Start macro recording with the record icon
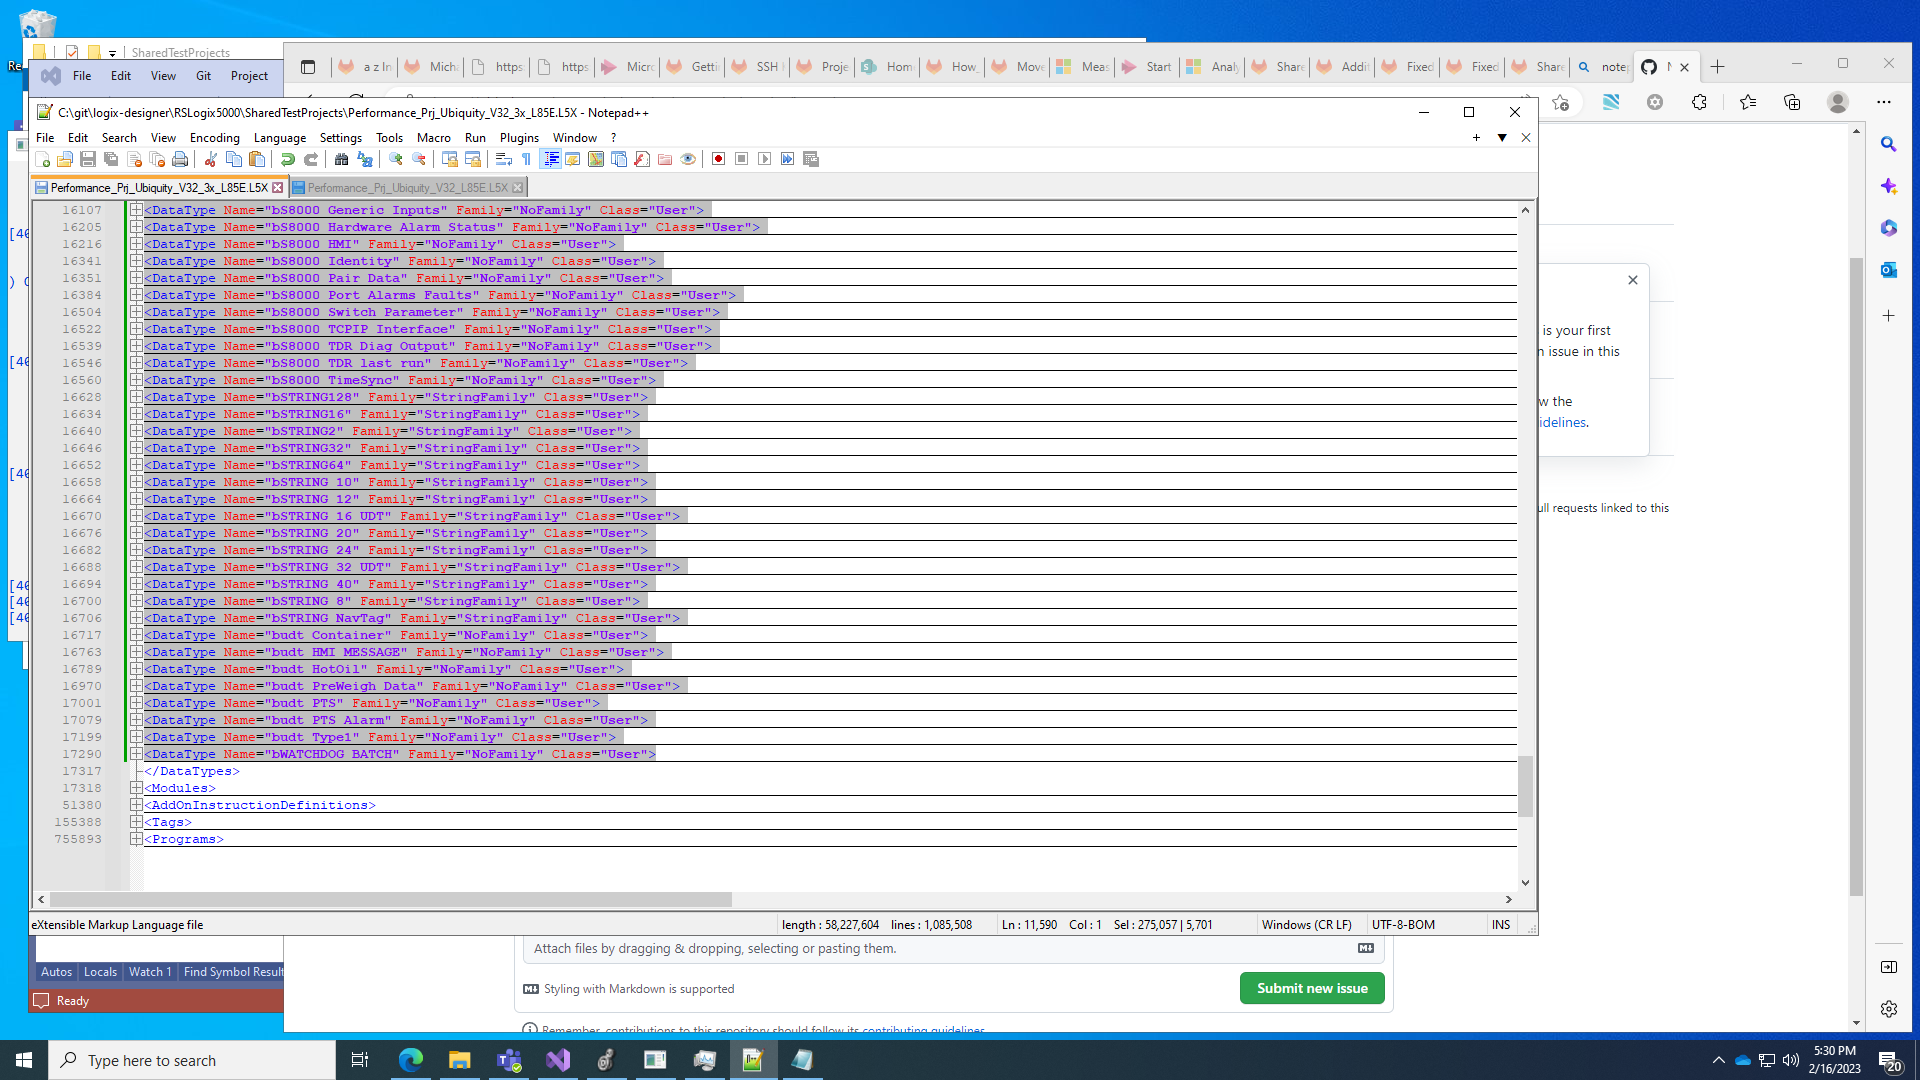The width and height of the screenshot is (1920, 1080). [719, 158]
